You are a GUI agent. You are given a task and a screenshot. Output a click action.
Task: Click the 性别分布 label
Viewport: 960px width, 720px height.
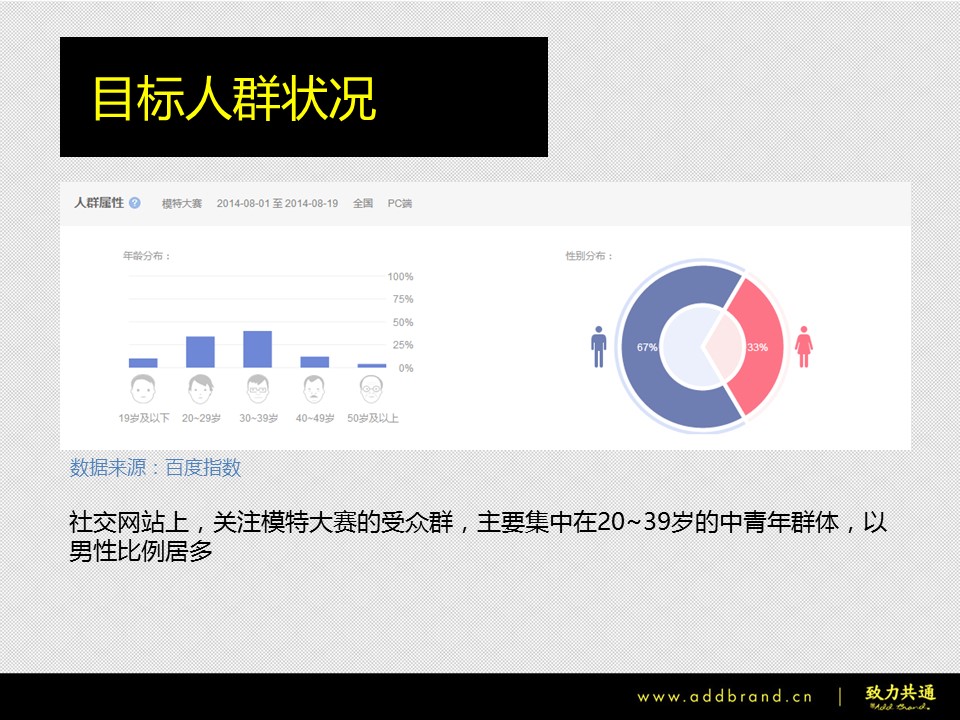(x=588, y=255)
